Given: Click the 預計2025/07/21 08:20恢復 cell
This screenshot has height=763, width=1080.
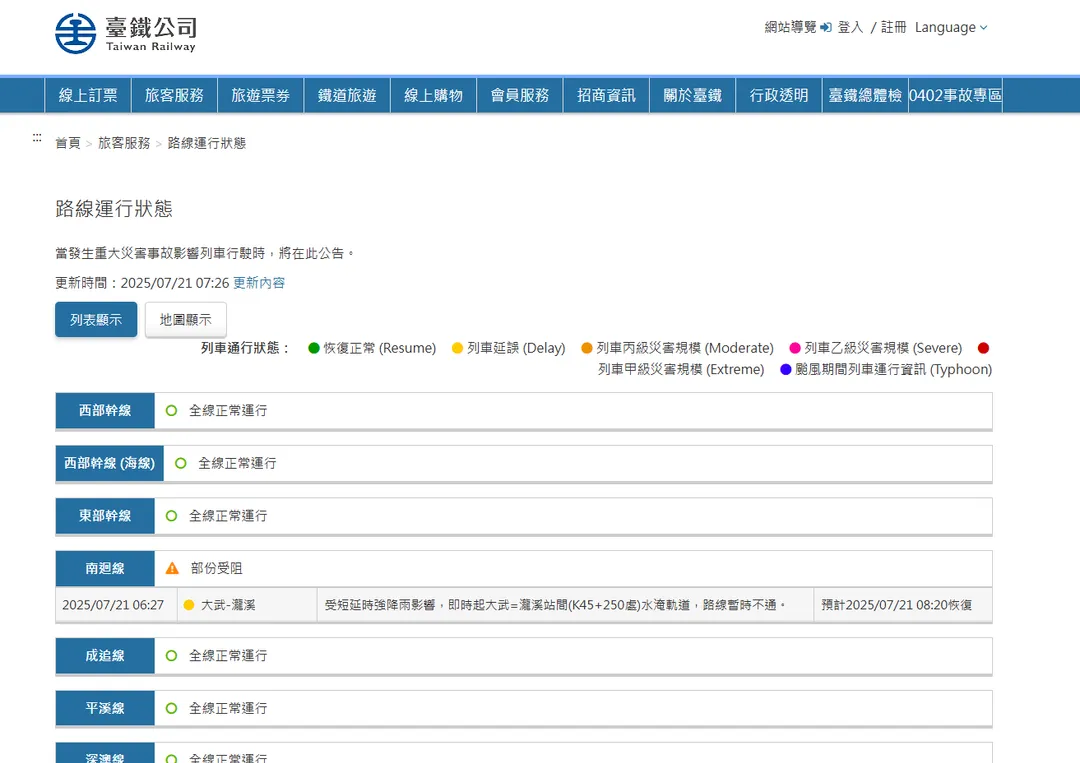Looking at the screenshot, I should 902,605.
